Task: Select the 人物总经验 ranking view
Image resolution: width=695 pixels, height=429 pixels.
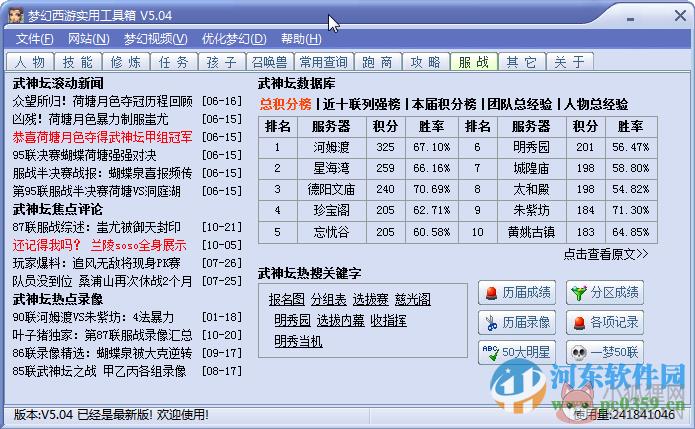Action: tap(596, 104)
